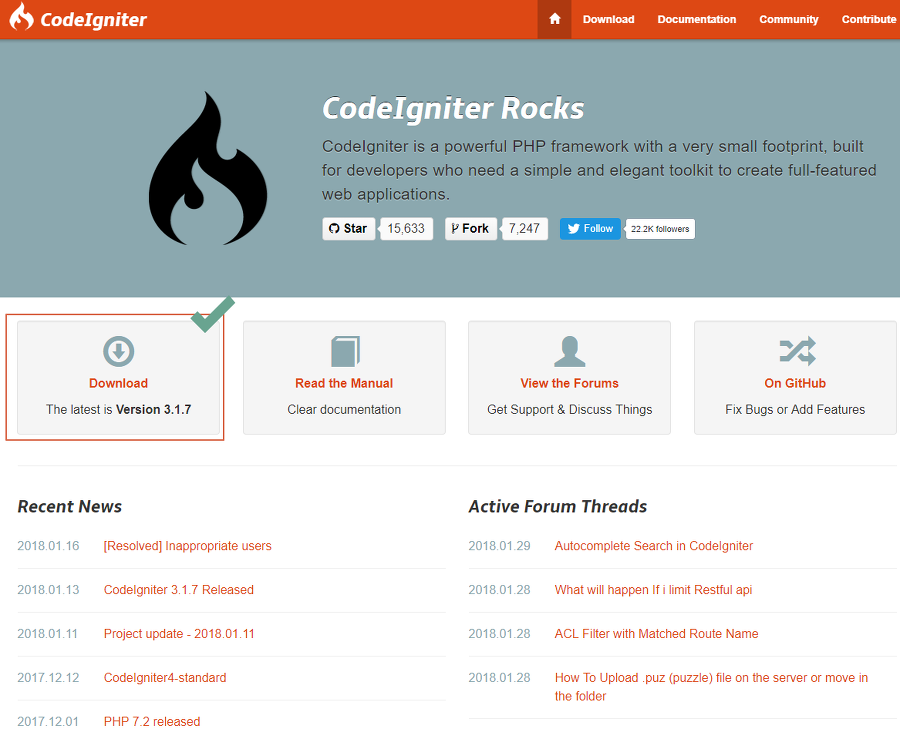Click the GitHub Star button
Viewport: 900px width, 729px height.
(348, 228)
